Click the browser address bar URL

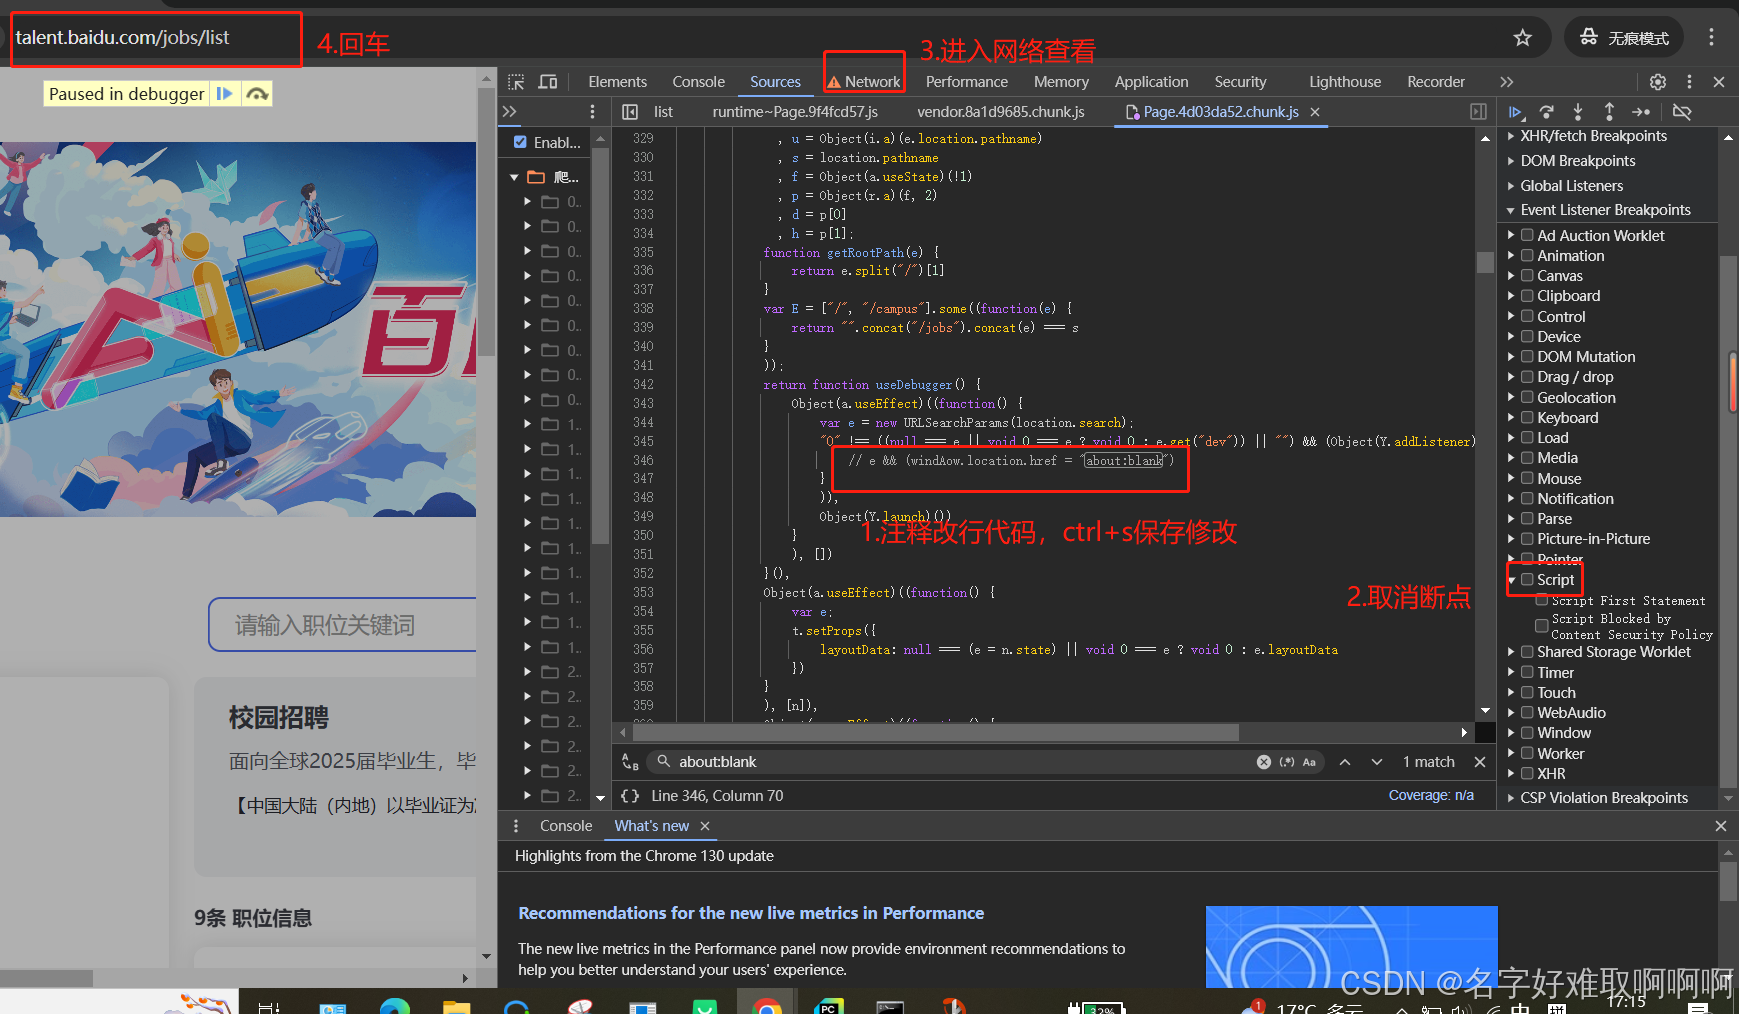[123, 38]
